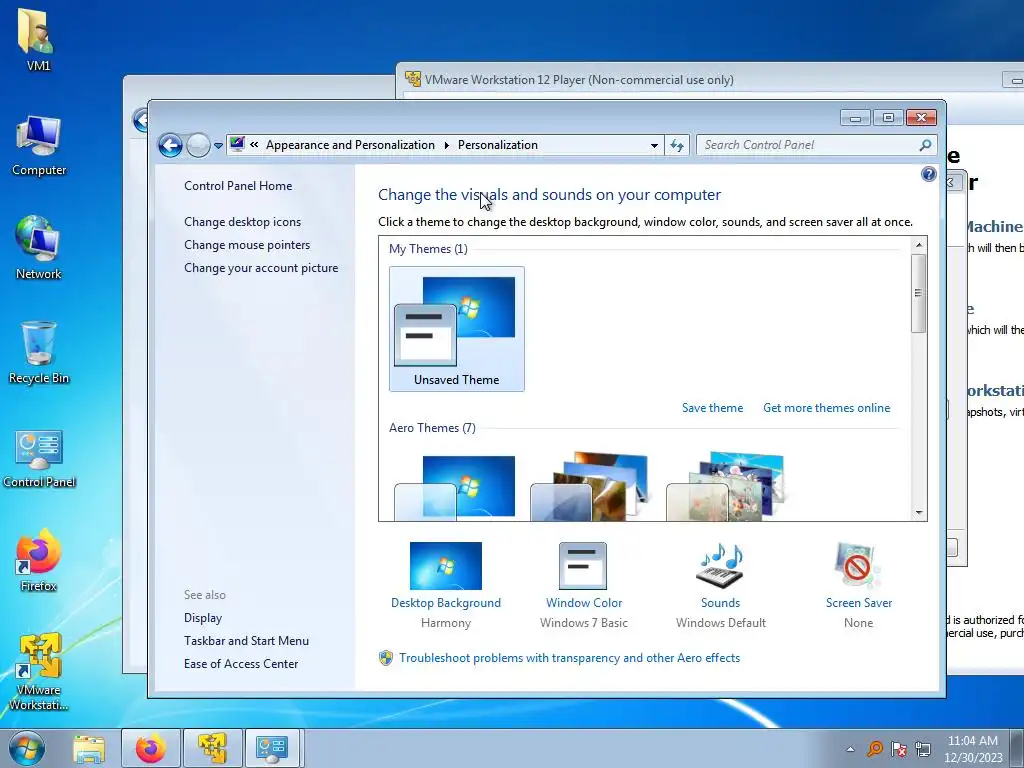Open the Computer desktop icon
The width and height of the screenshot is (1024, 768).
[39, 145]
